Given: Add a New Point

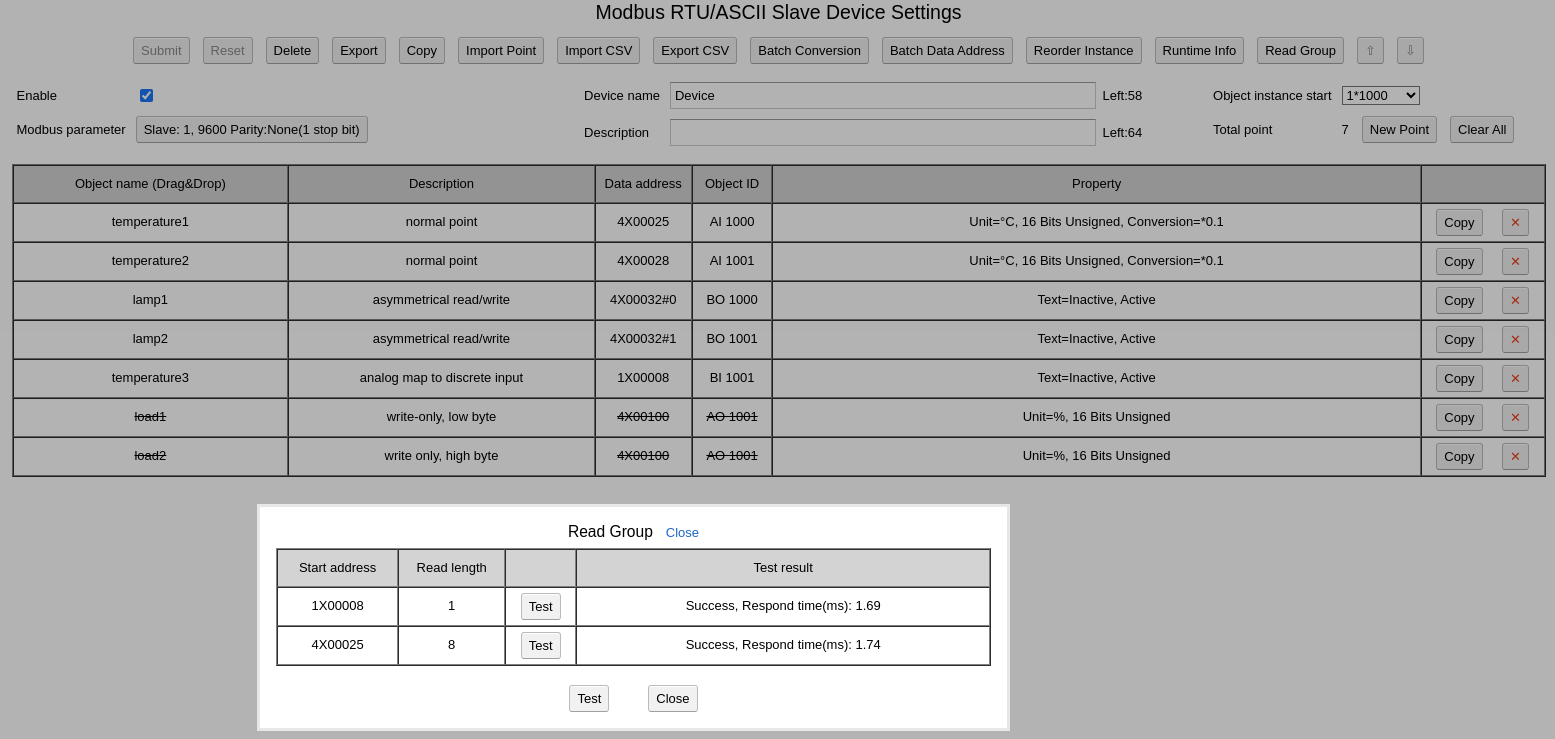Looking at the screenshot, I should click(x=1399, y=129).
